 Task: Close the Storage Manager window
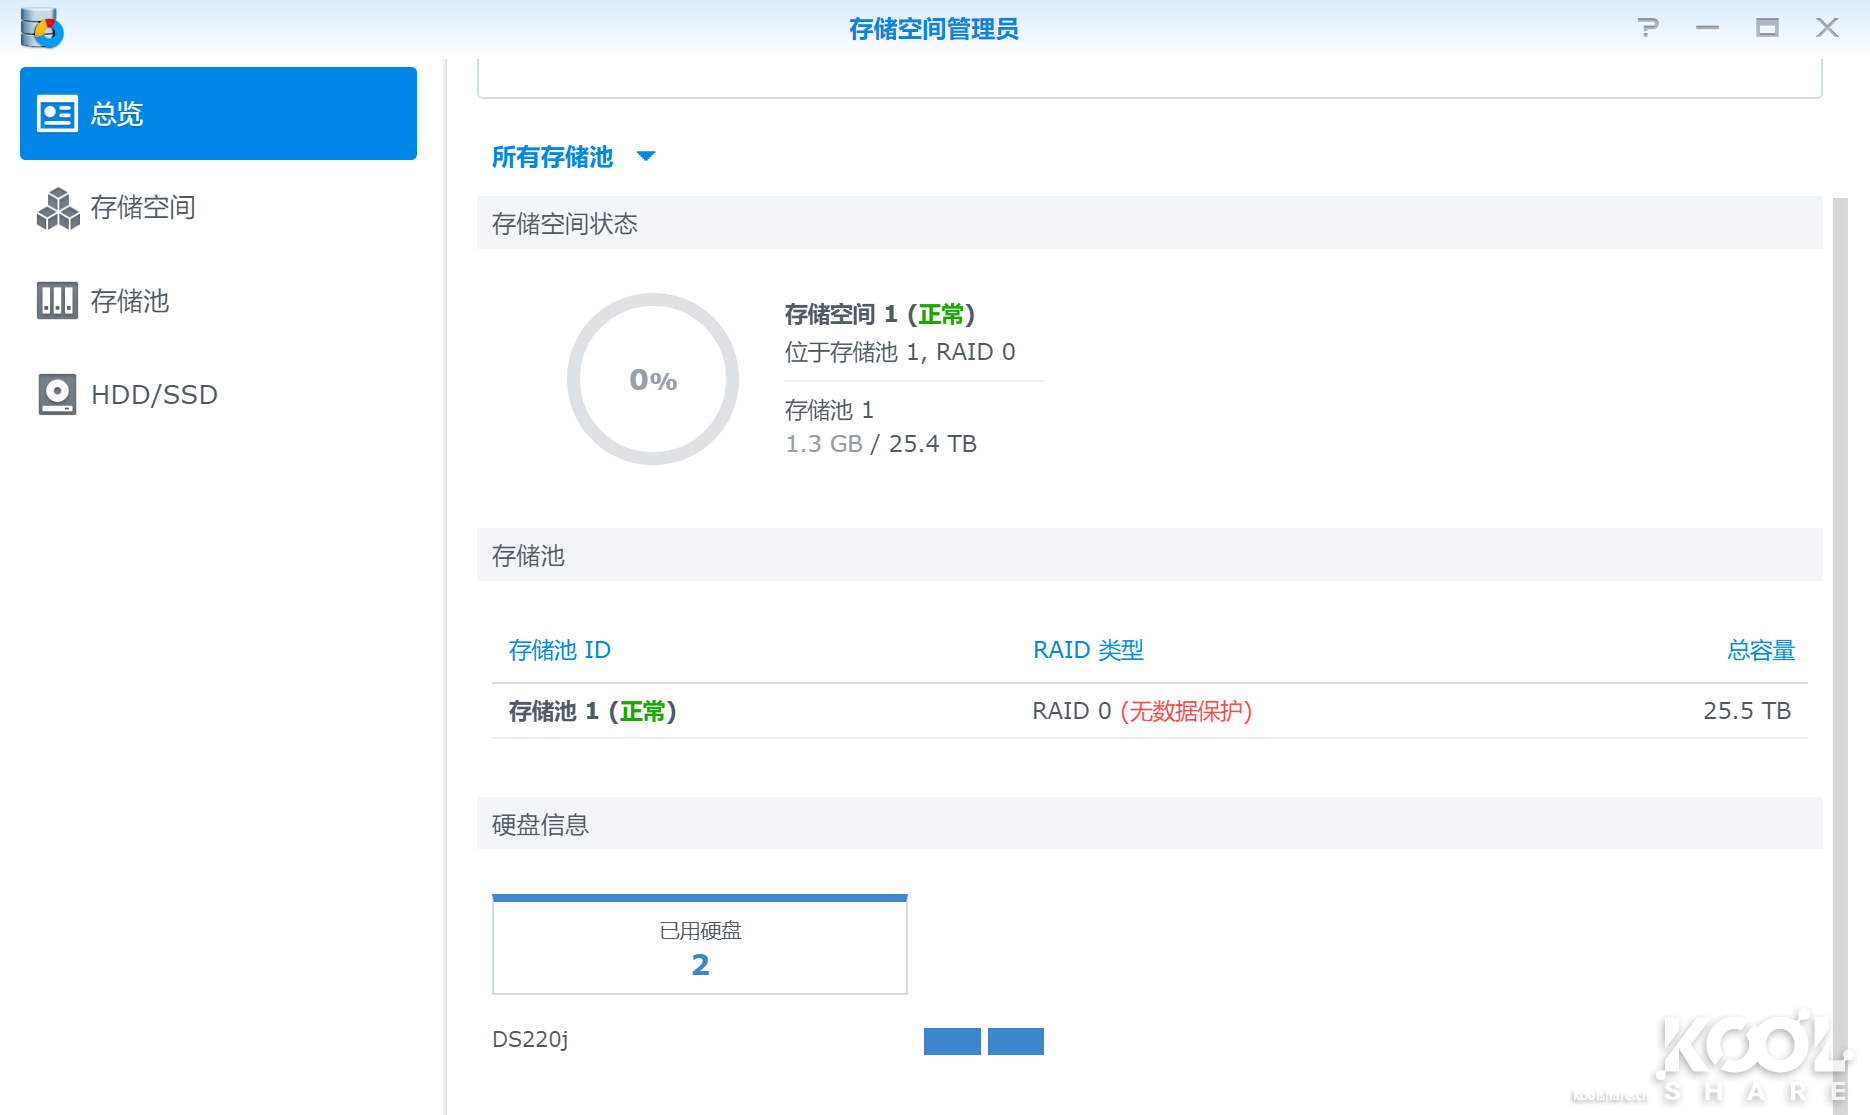click(x=1827, y=28)
